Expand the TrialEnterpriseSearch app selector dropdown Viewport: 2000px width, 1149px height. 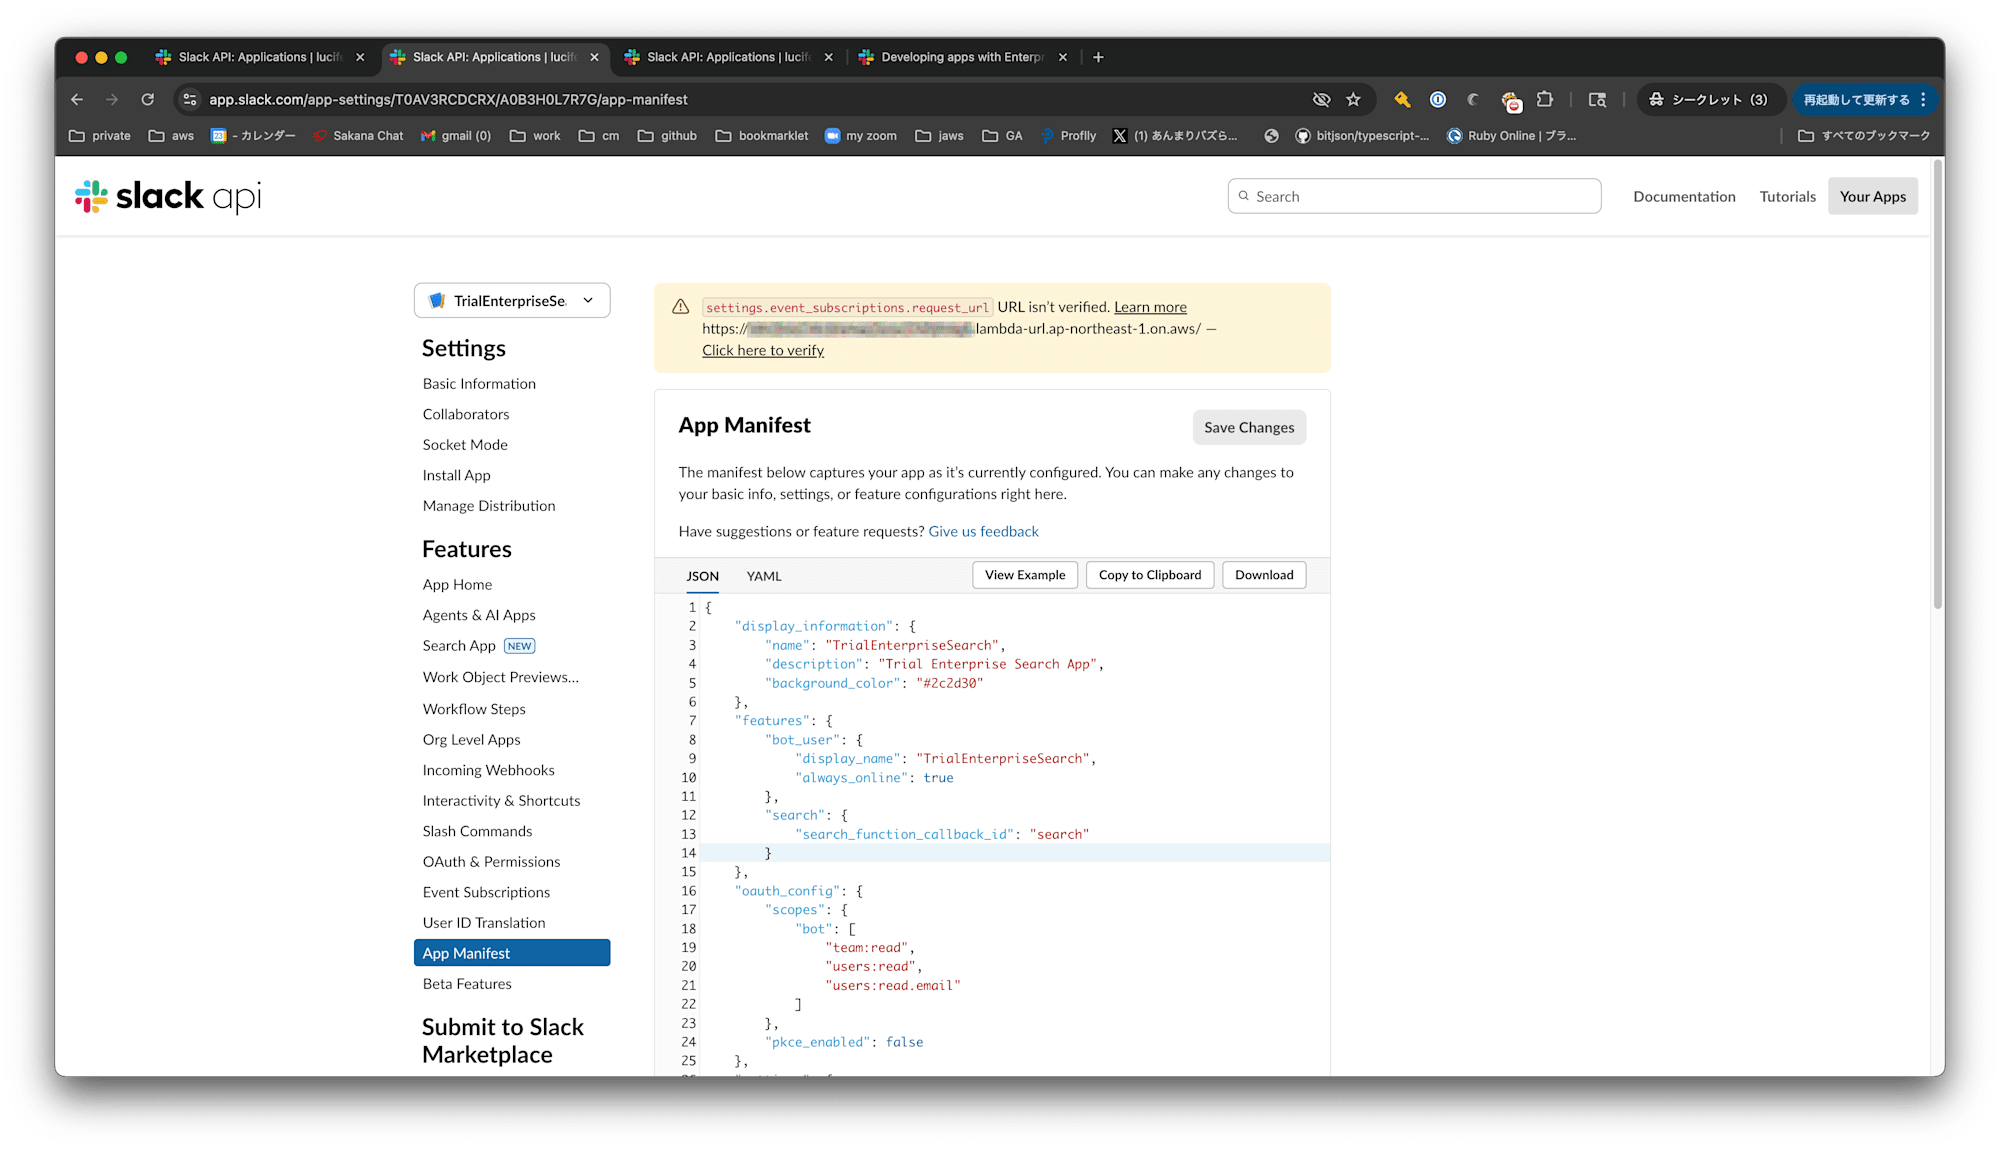pos(512,300)
